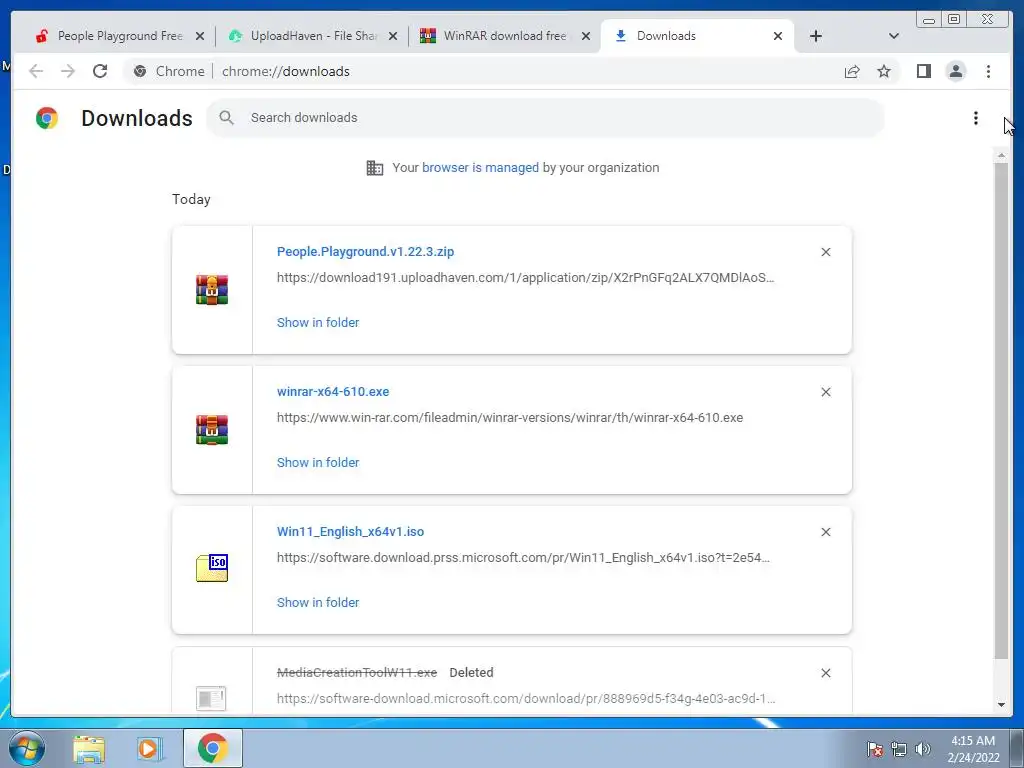Image resolution: width=1024 pixels, height=768 pixels.
Task: Click the search magnifier icon in Downloads
Action: (x=227, y=118)
